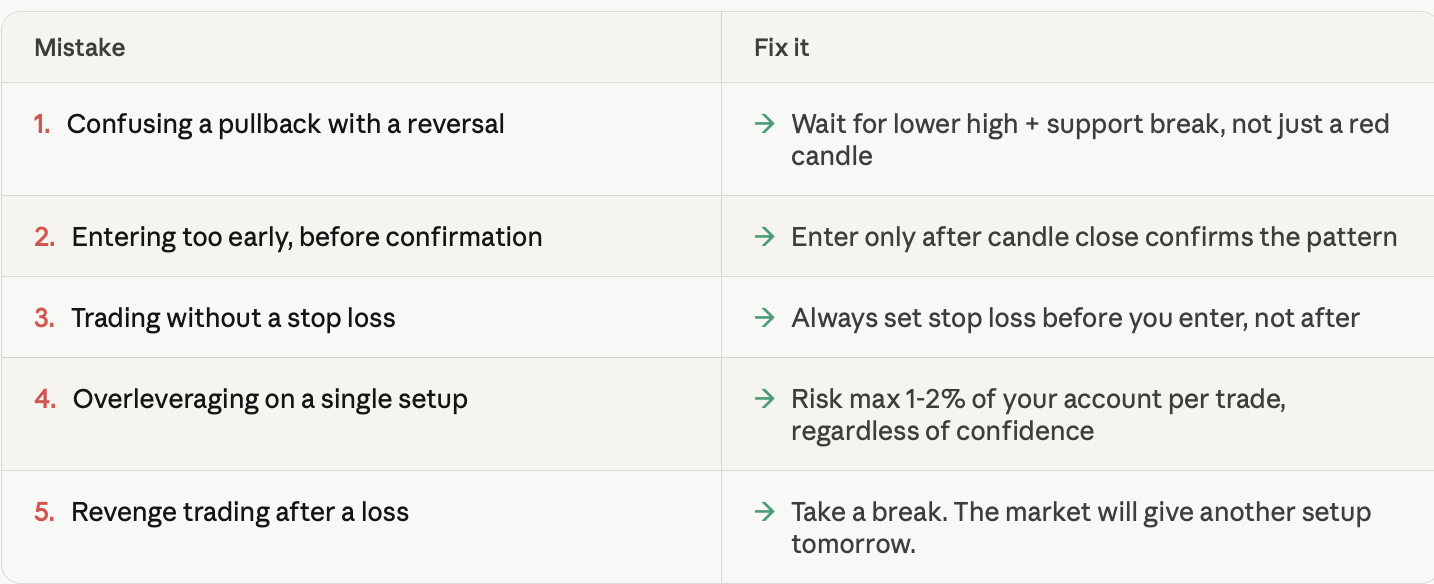Click 'Trading without a stop loss' text

point(234,318)
